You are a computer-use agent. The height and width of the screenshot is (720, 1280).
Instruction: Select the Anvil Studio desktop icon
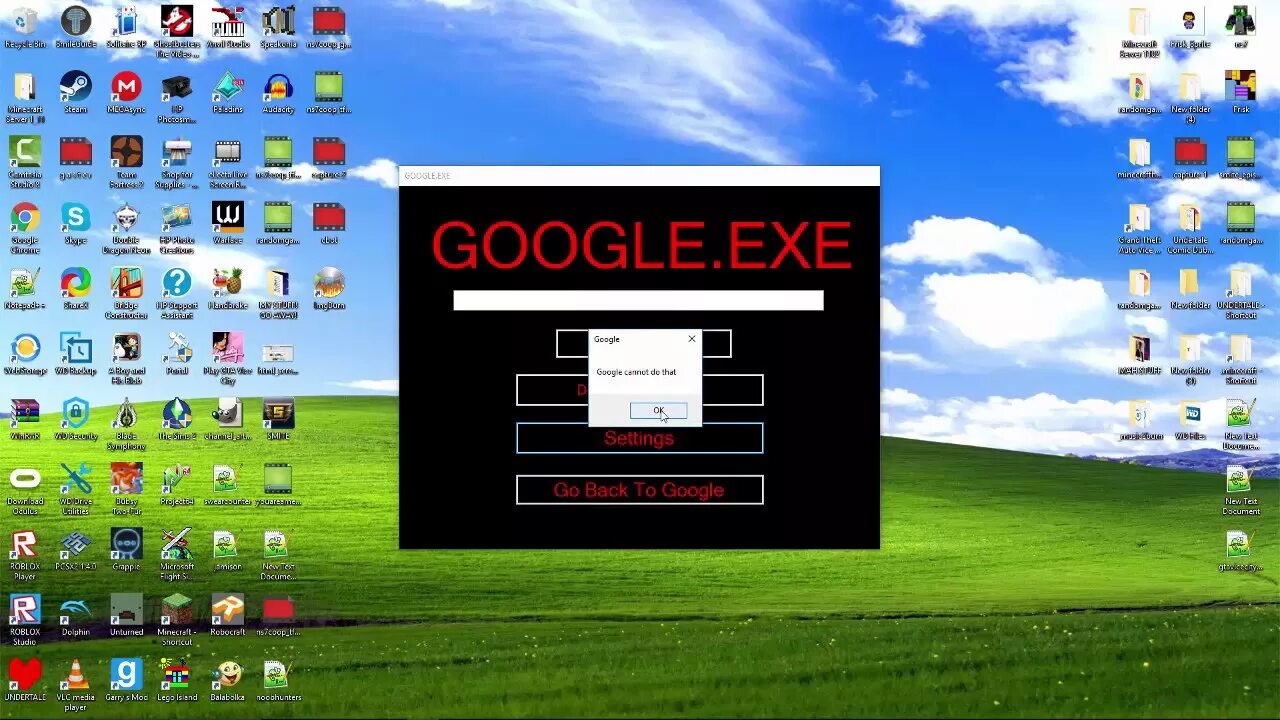228,28
